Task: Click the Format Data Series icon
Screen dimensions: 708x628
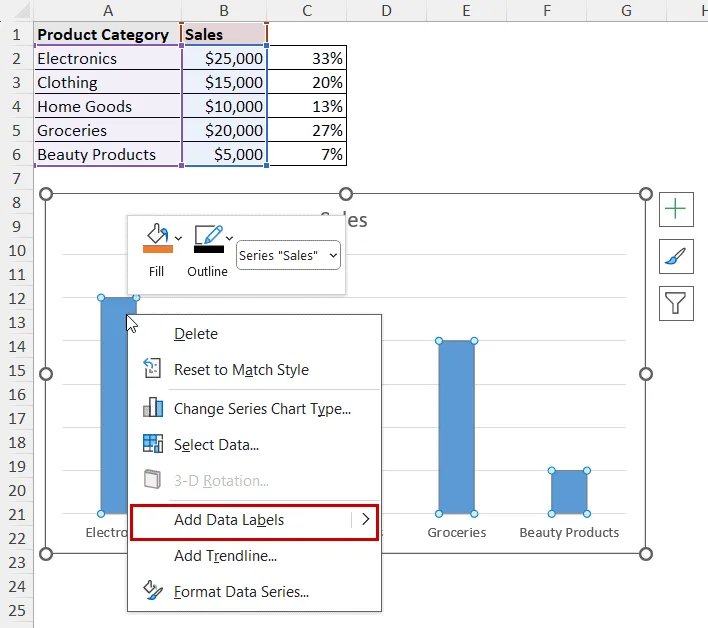Action: tap(153, 590)
